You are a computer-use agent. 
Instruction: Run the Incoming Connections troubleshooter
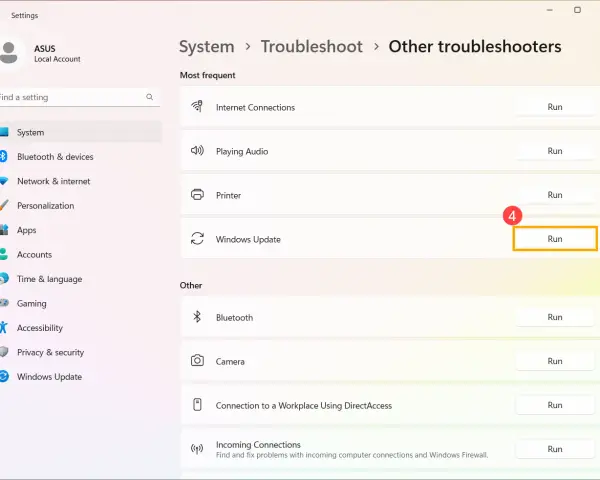click(x=554, y=449)
